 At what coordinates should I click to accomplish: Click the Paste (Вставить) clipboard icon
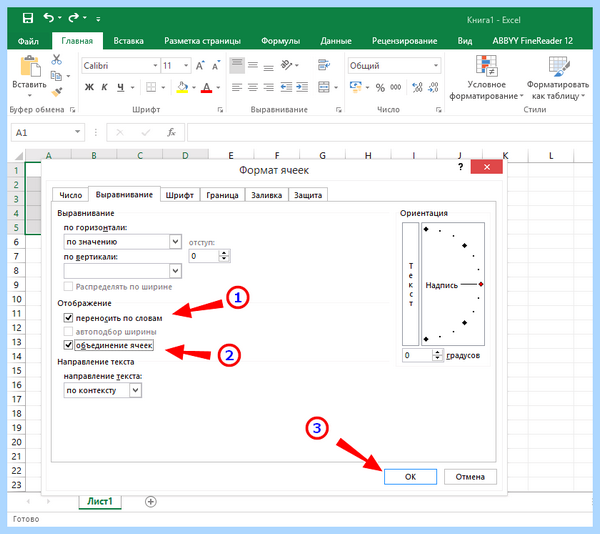tap(30, 66)
